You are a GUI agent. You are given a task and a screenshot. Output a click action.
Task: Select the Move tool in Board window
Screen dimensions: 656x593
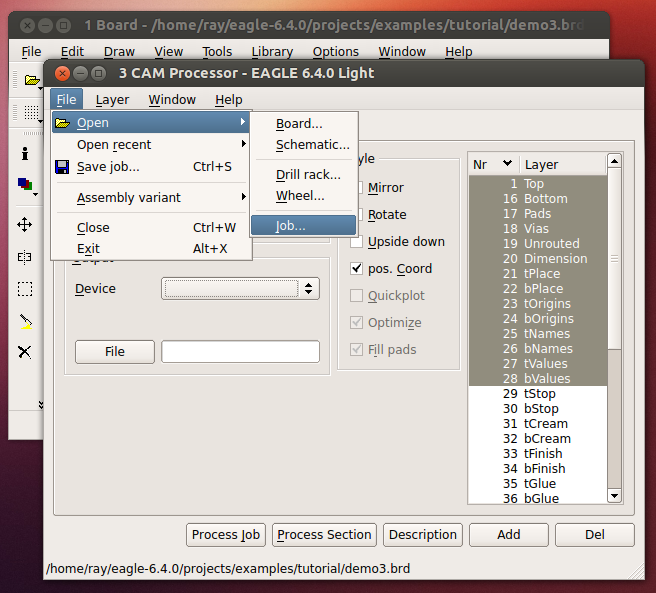[x=25, y=224]
